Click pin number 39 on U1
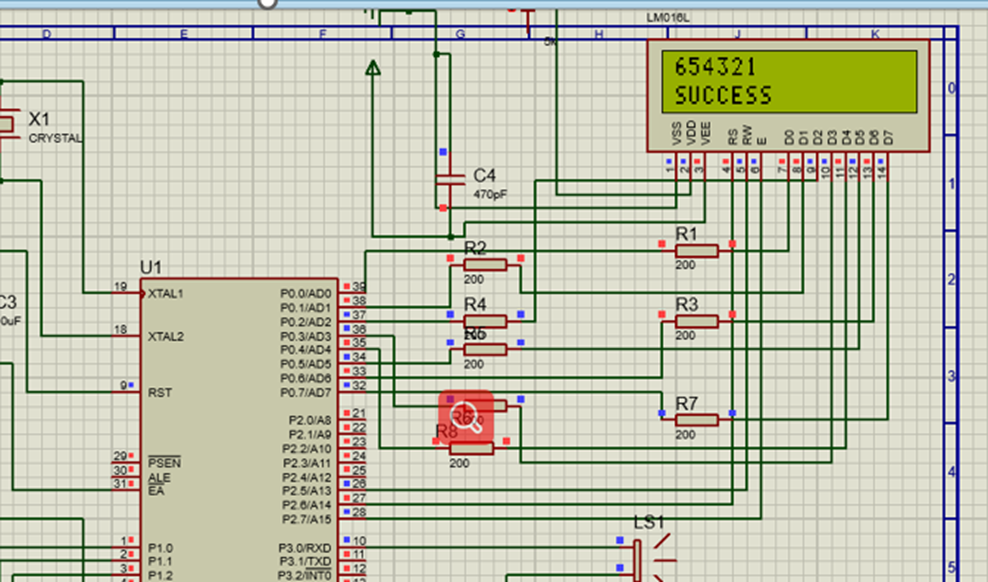This screenshot has height=582, width=988. [359, 287]
